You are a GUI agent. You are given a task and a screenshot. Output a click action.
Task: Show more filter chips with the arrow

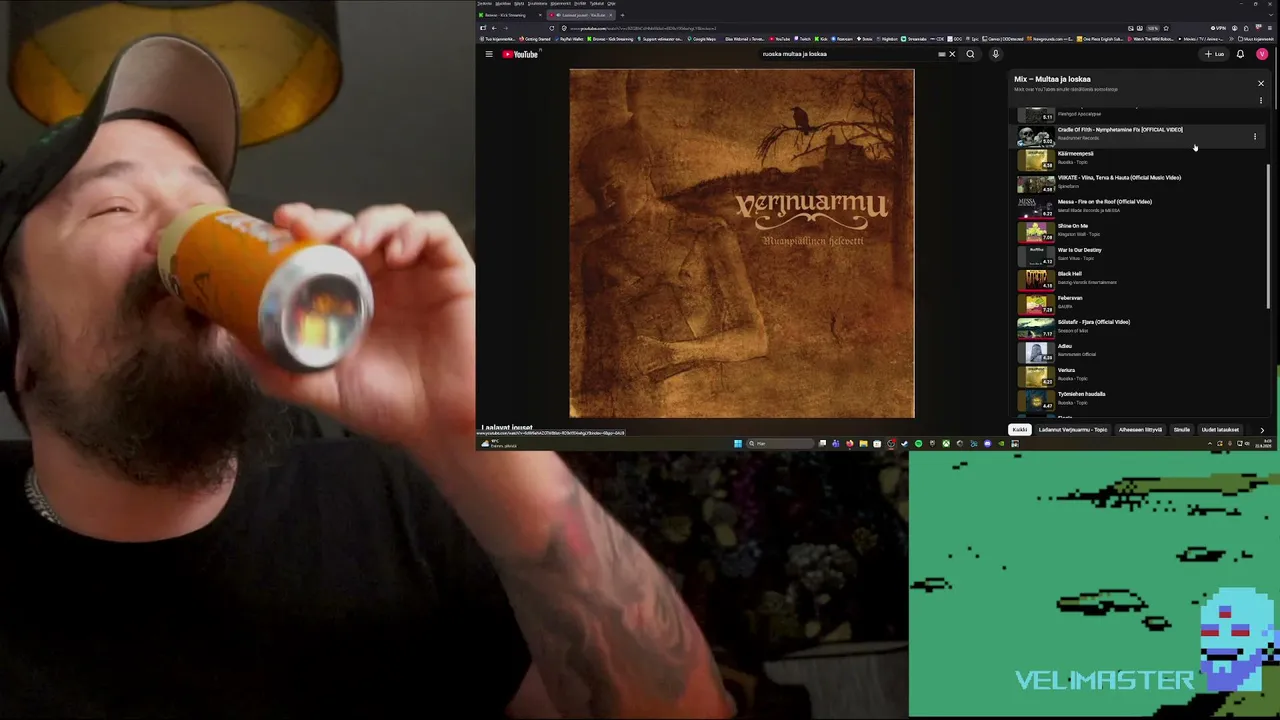pos(1262,430)
